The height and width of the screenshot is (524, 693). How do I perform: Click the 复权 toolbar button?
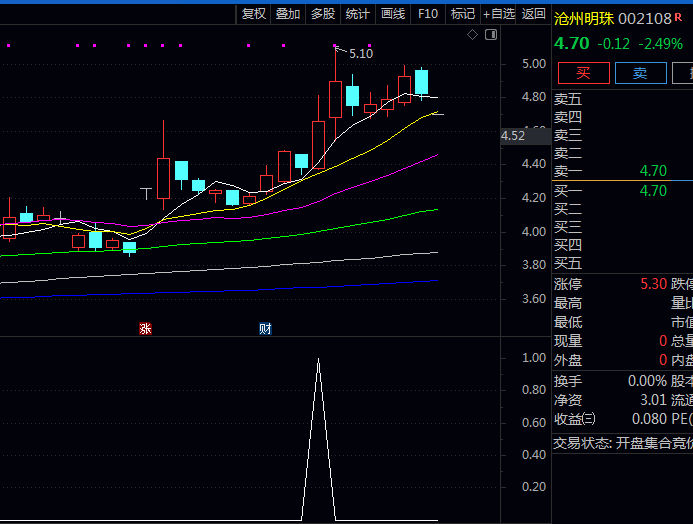coord(253,14)
